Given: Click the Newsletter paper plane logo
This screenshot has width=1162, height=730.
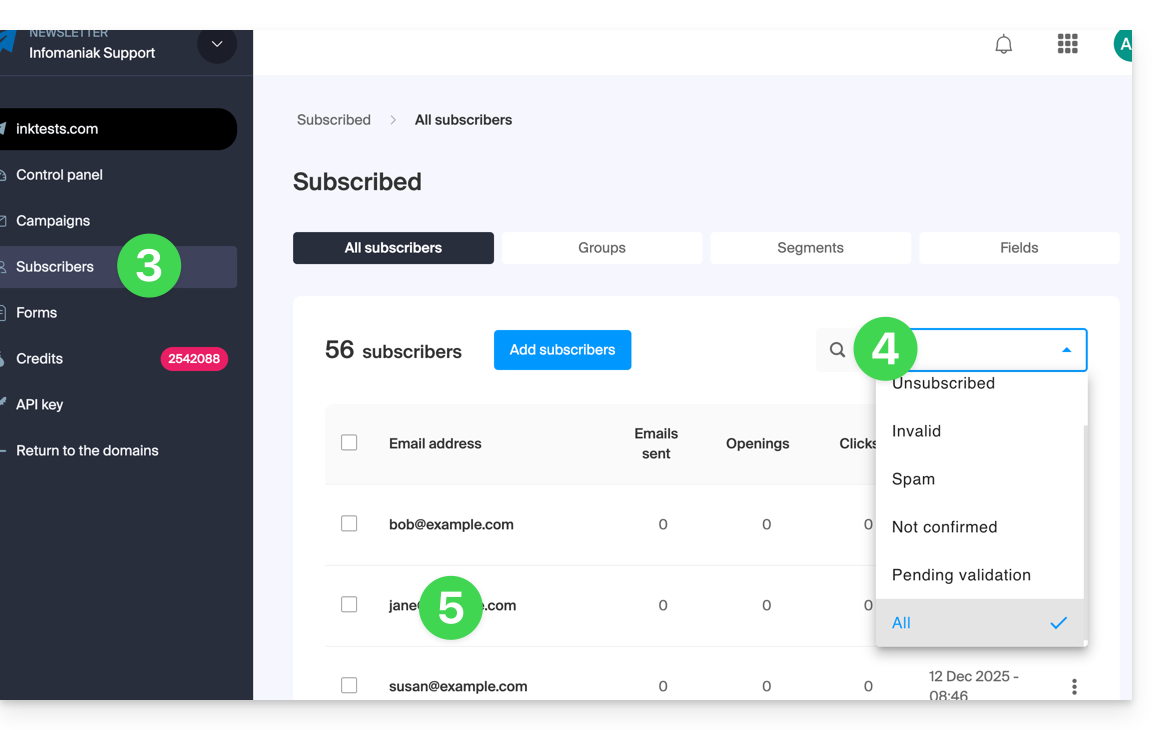Looking at the screenshot, I should pyautogui.click(x=8, y=43).
